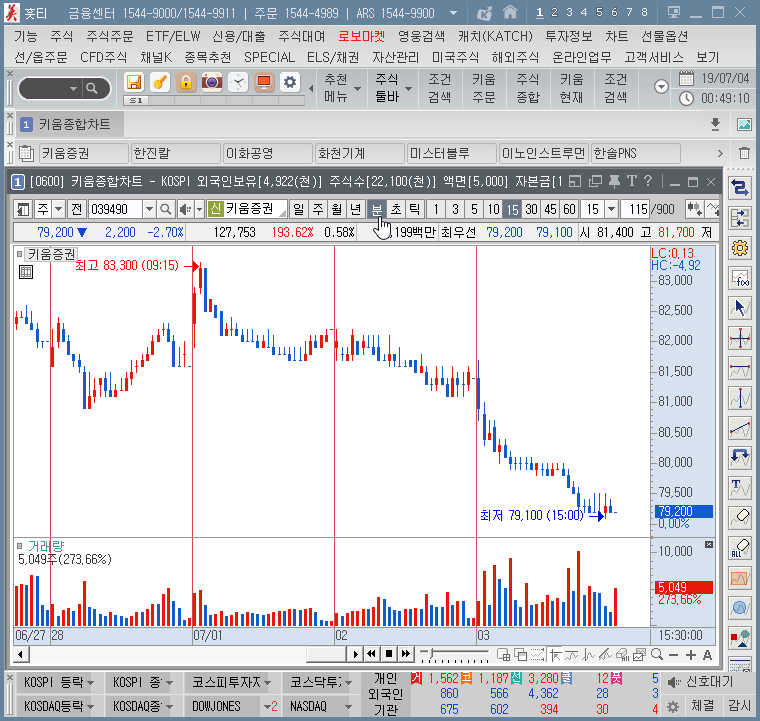Screen dimensions: 760x721
Task: Click the 키움현재 toolbar button
Action: click(x=571, y=88)
